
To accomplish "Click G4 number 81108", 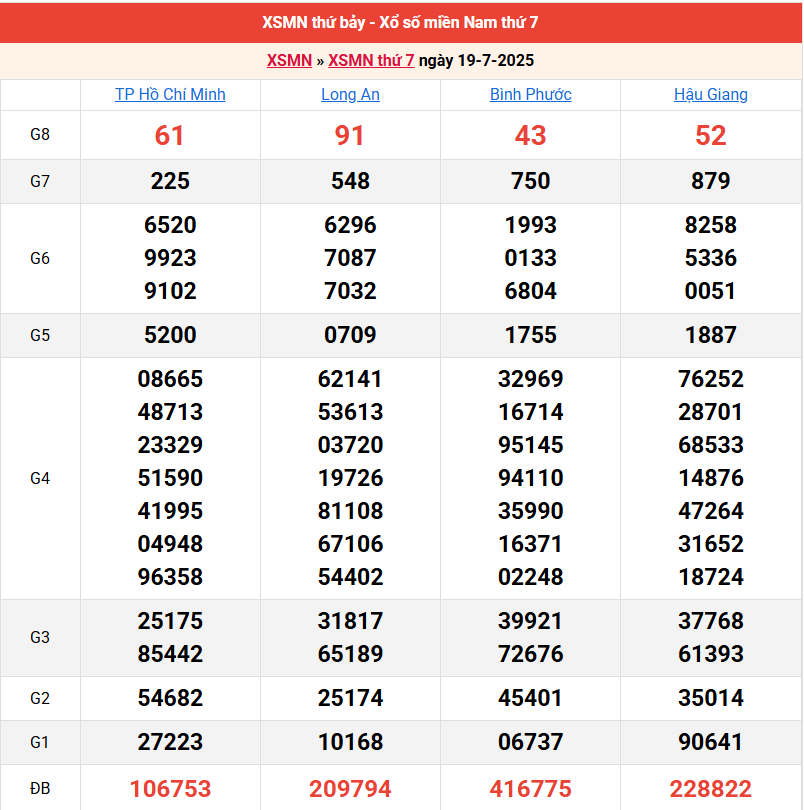I will (350, 511).
